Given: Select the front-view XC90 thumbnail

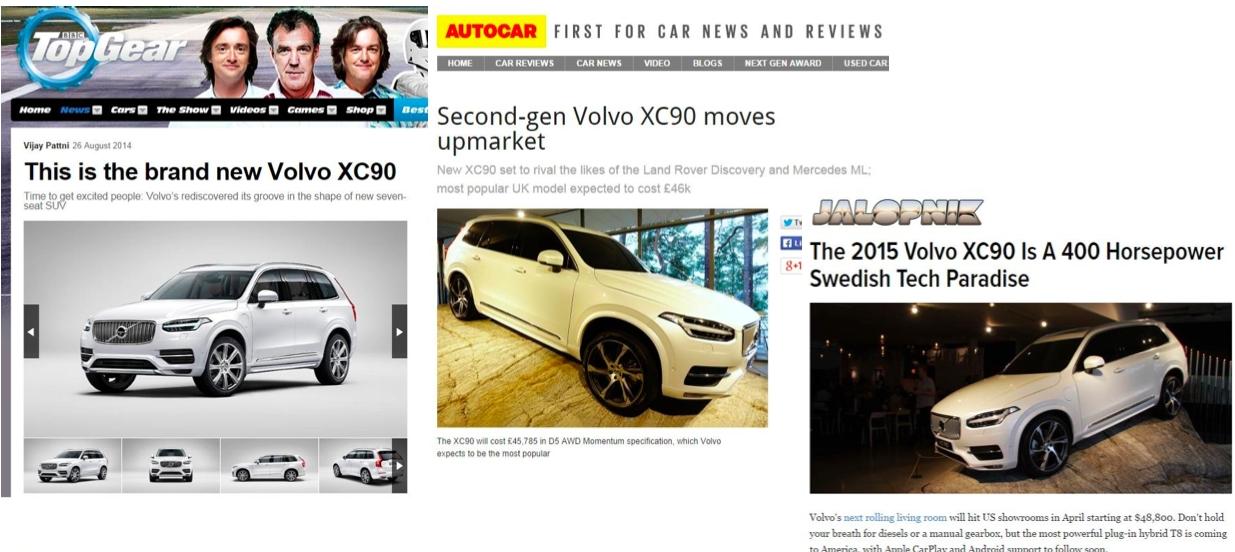Looking at the screenshot, I should click(x=170, y=466).
